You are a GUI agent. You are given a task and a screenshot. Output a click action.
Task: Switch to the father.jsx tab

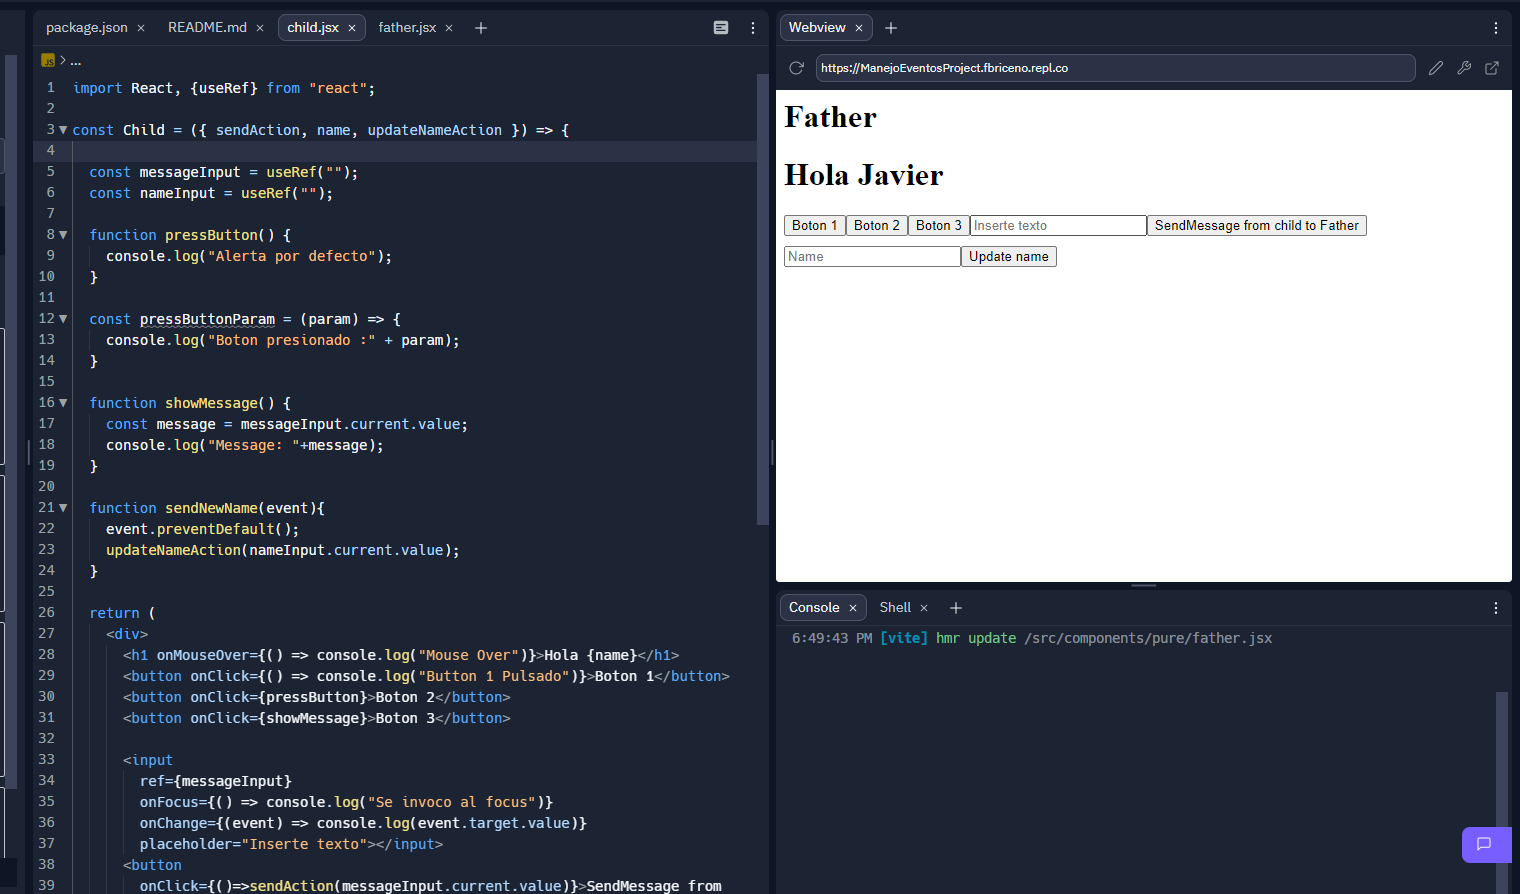tap(409, 27)
